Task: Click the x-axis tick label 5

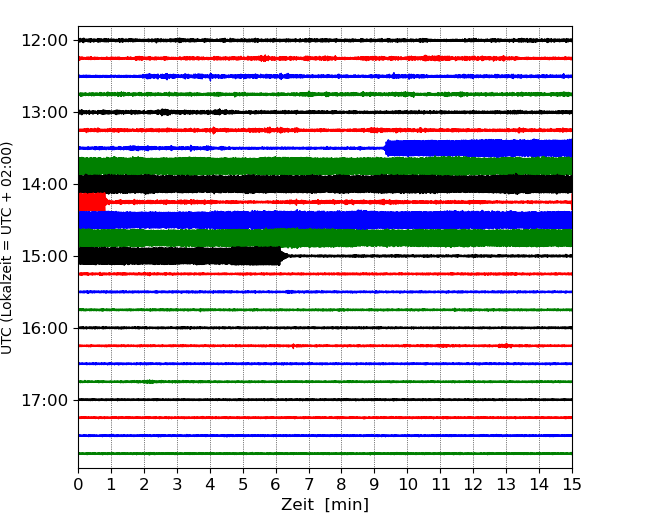Action: (x=243, y=484)
